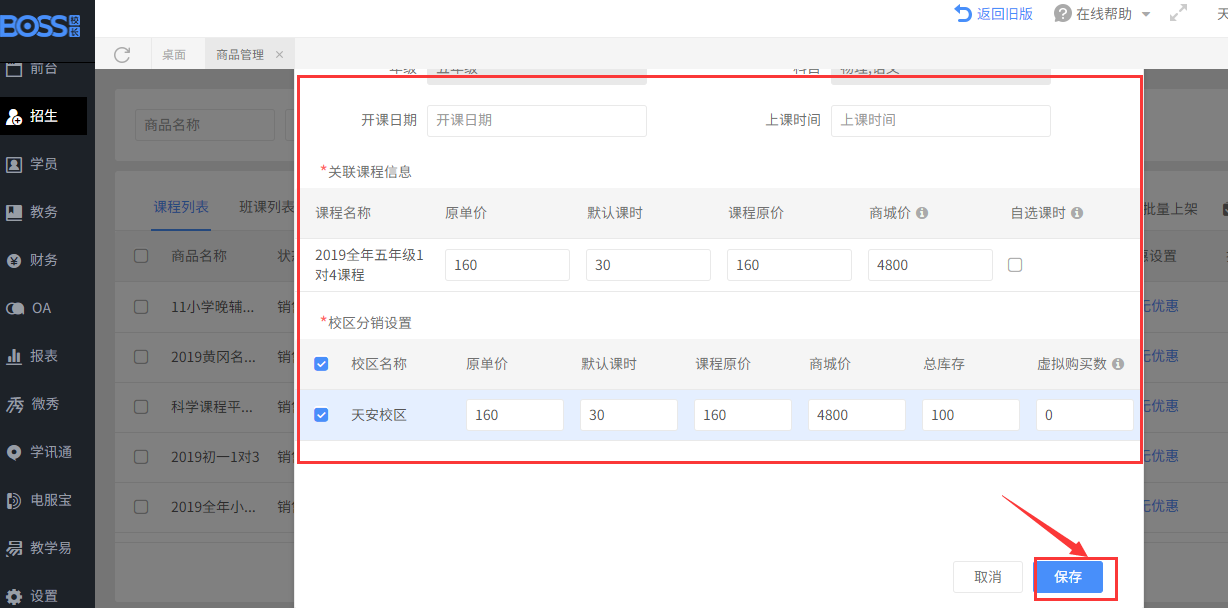Click the info icon next to 虚拟购买数
Viewport: 1228px width, 608px height.
pos(1118,364)
